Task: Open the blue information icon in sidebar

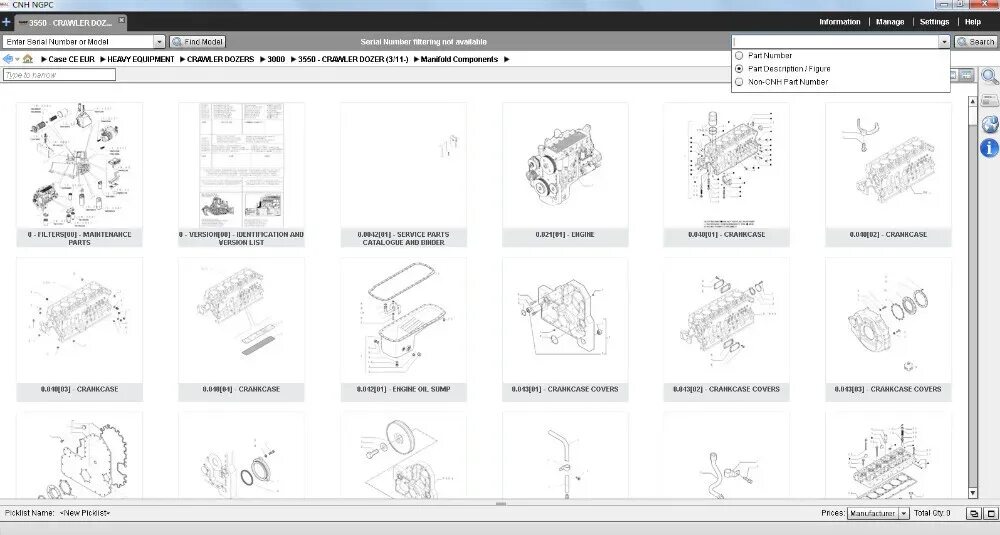Action: click(x=989, y=148)
